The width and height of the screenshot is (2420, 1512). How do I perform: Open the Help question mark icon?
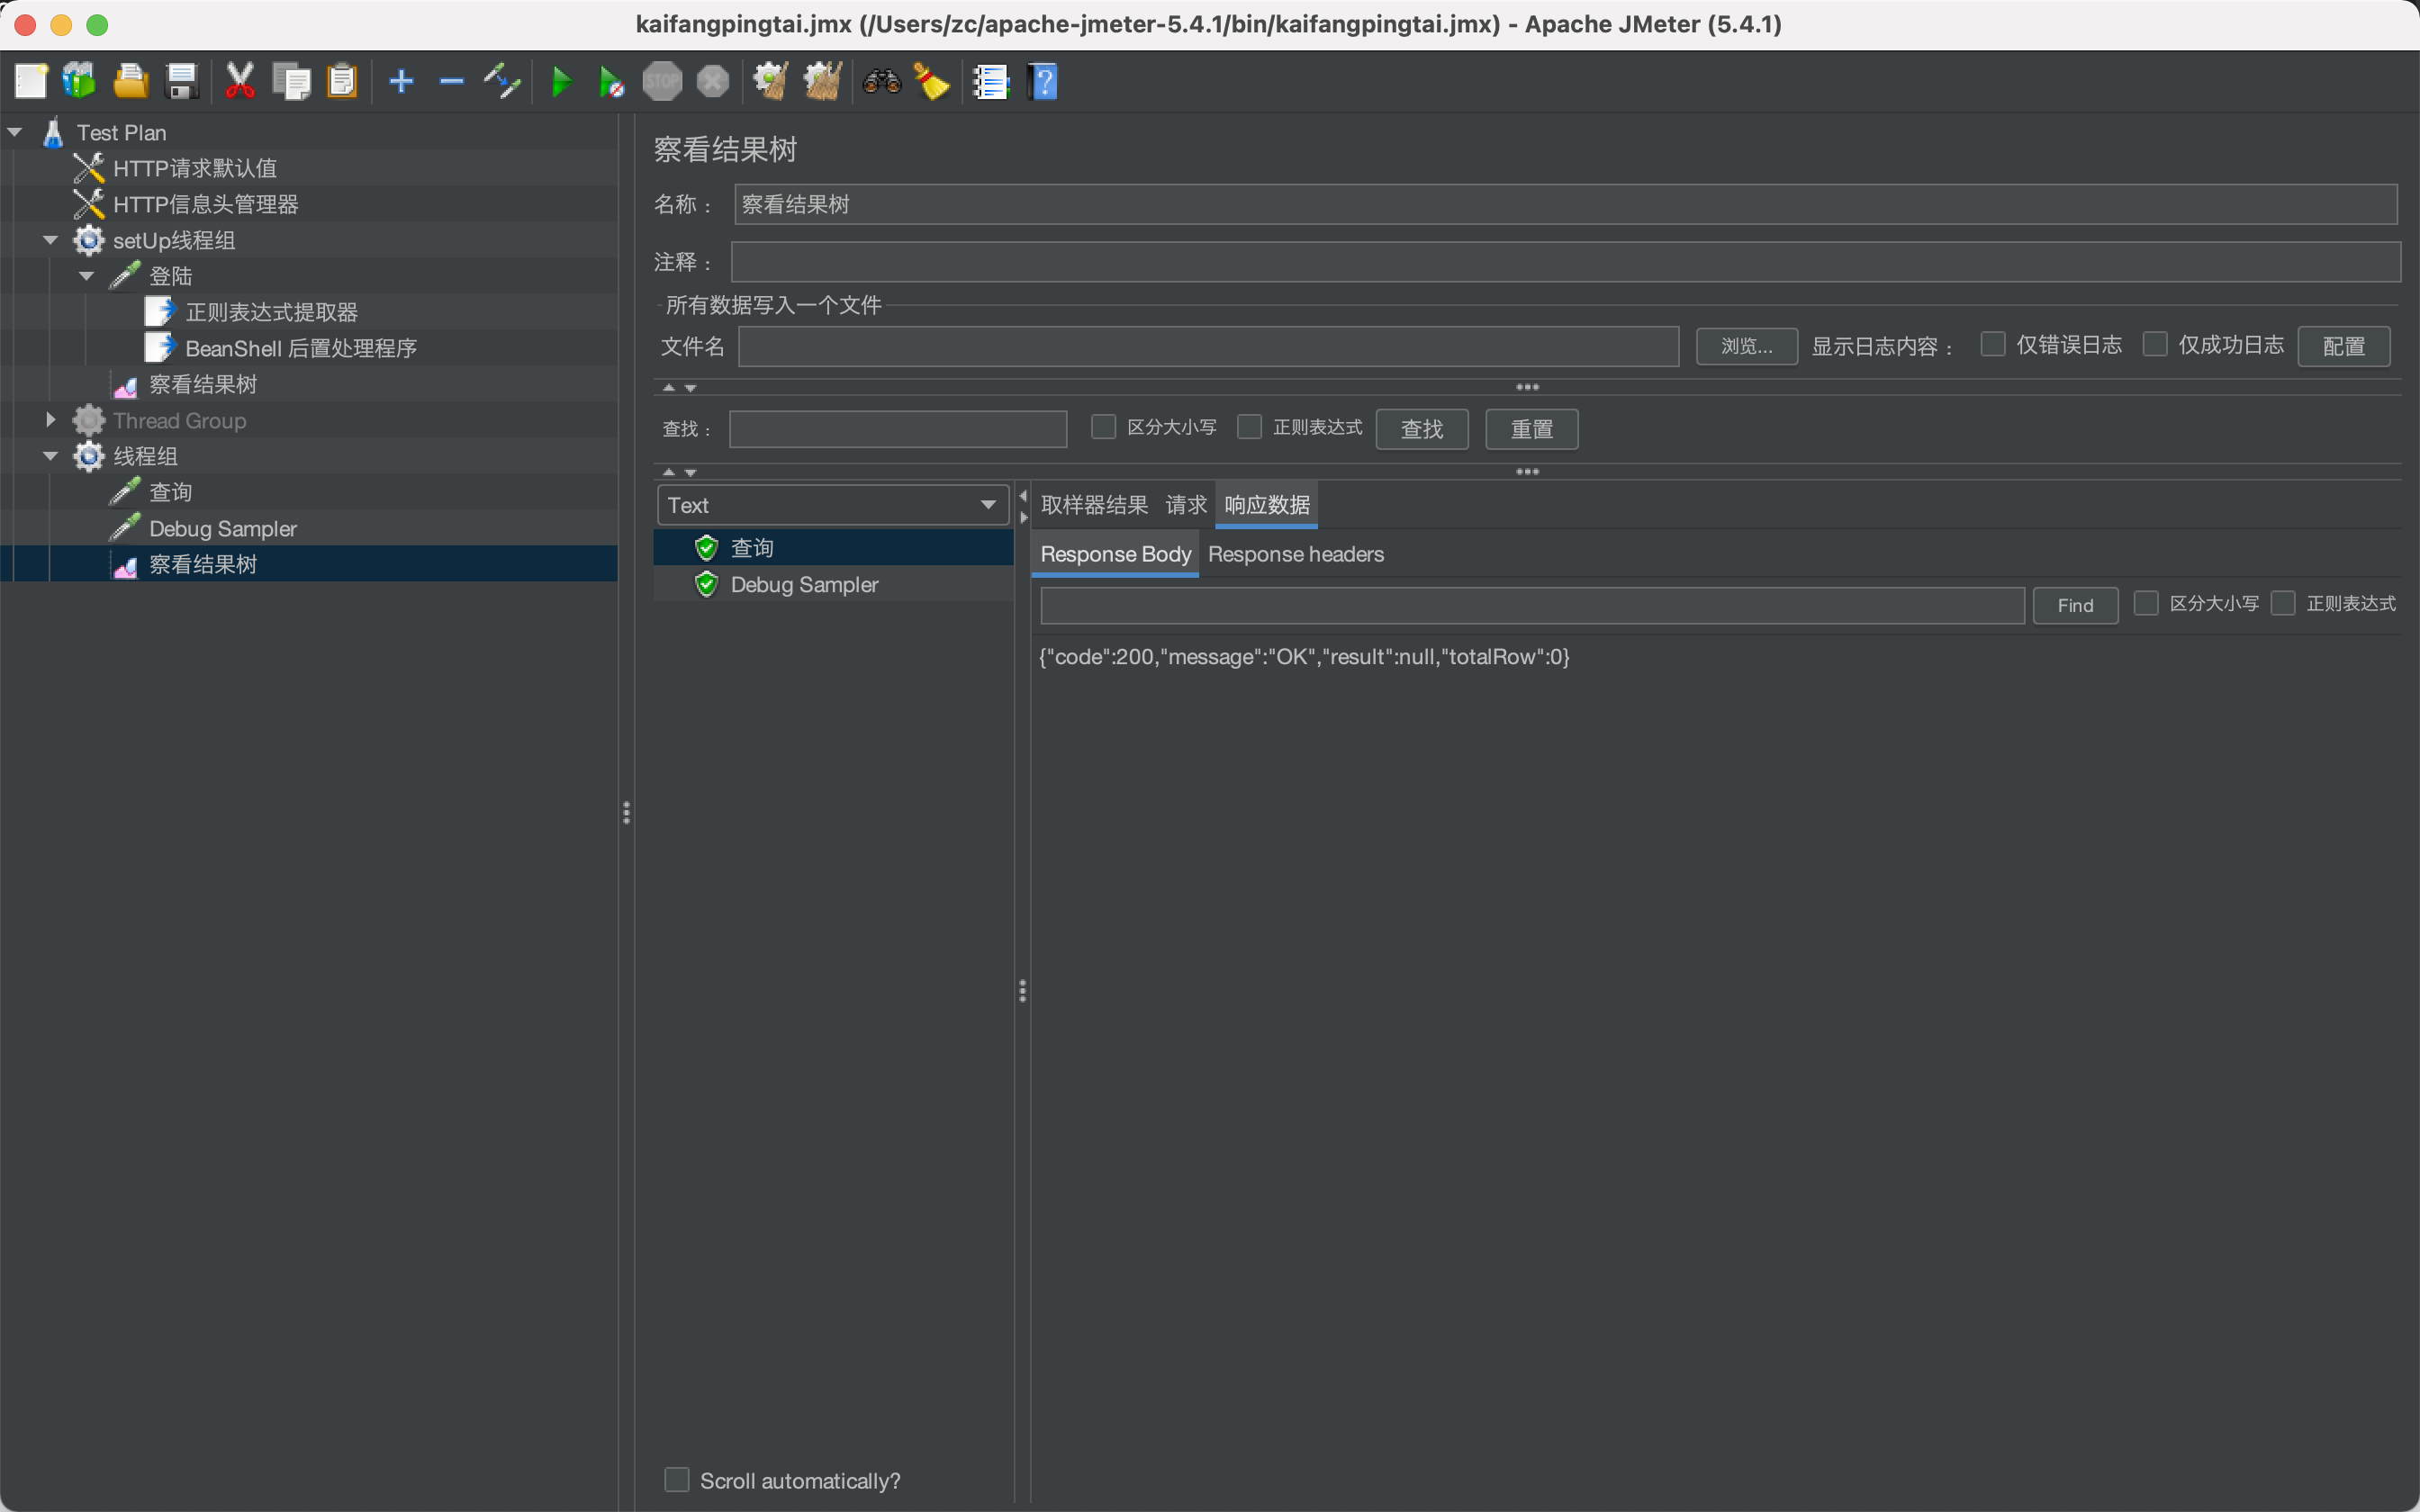tap(1042, 82)
